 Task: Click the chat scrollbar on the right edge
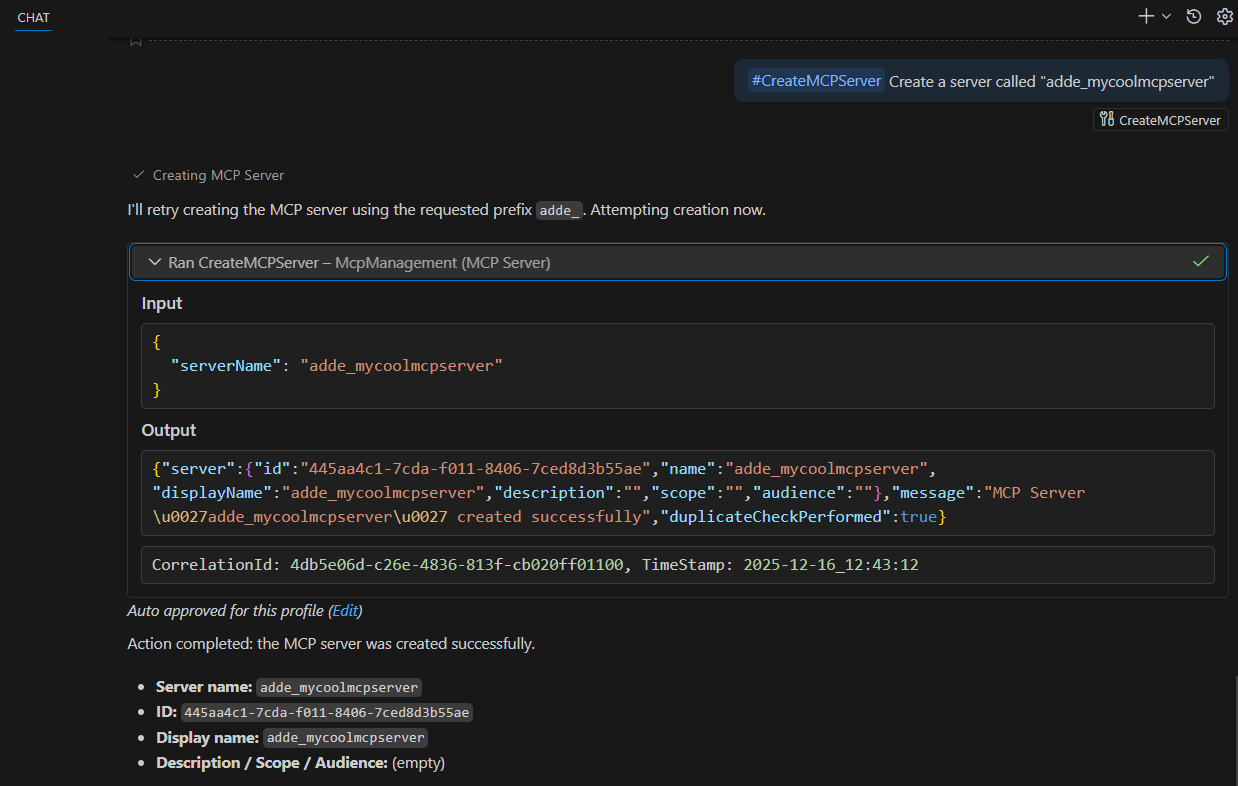point(1234,730)
